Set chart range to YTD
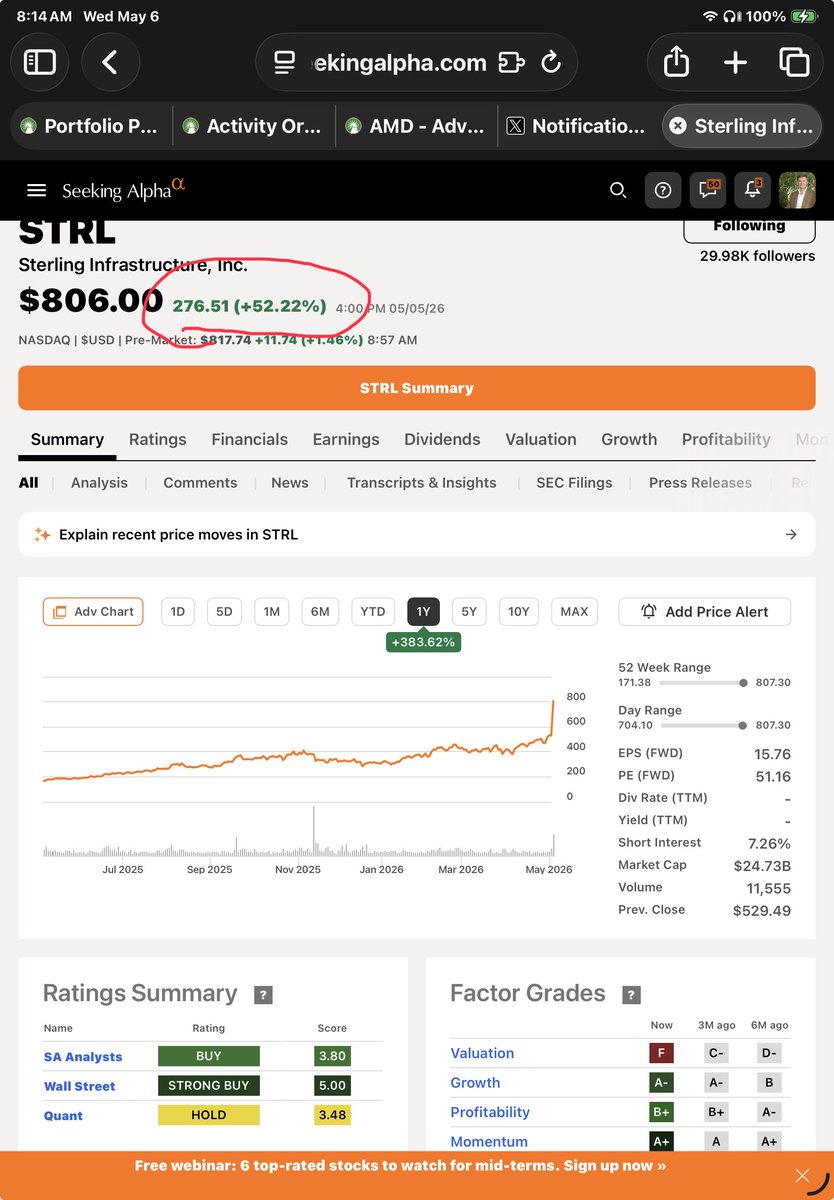The height and width of the screenshot is (1200, 834). [x=373, y=612]
